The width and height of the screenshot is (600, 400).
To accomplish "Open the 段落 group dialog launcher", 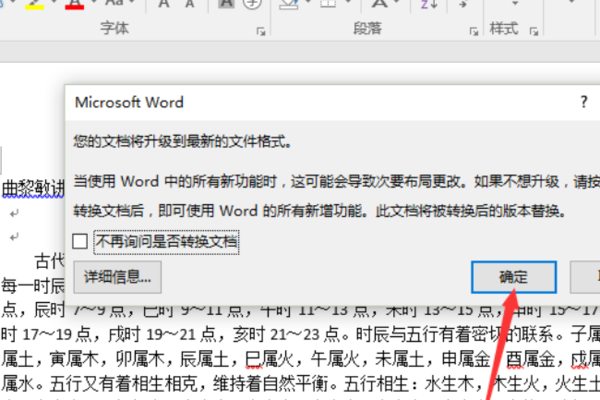I will click(474, 31).
